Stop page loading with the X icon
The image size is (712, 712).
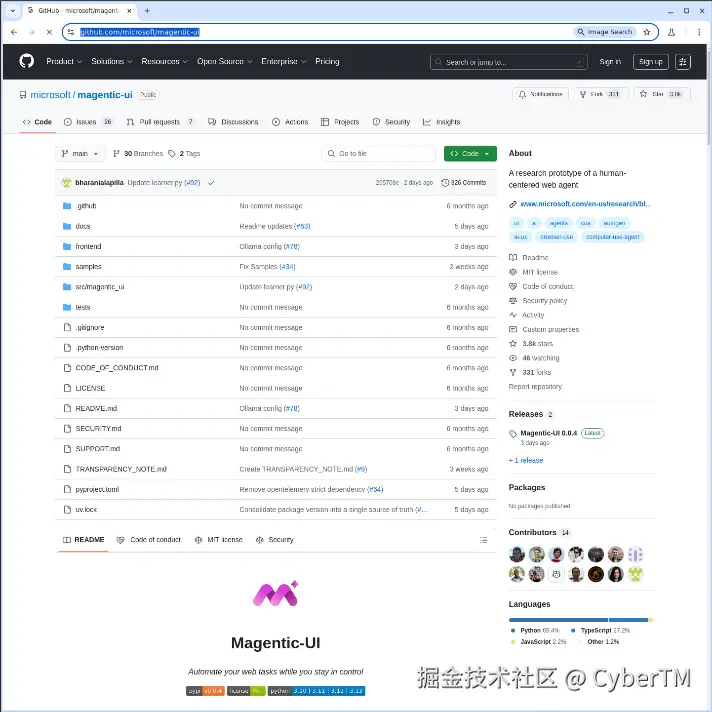[x=49, y=32]
